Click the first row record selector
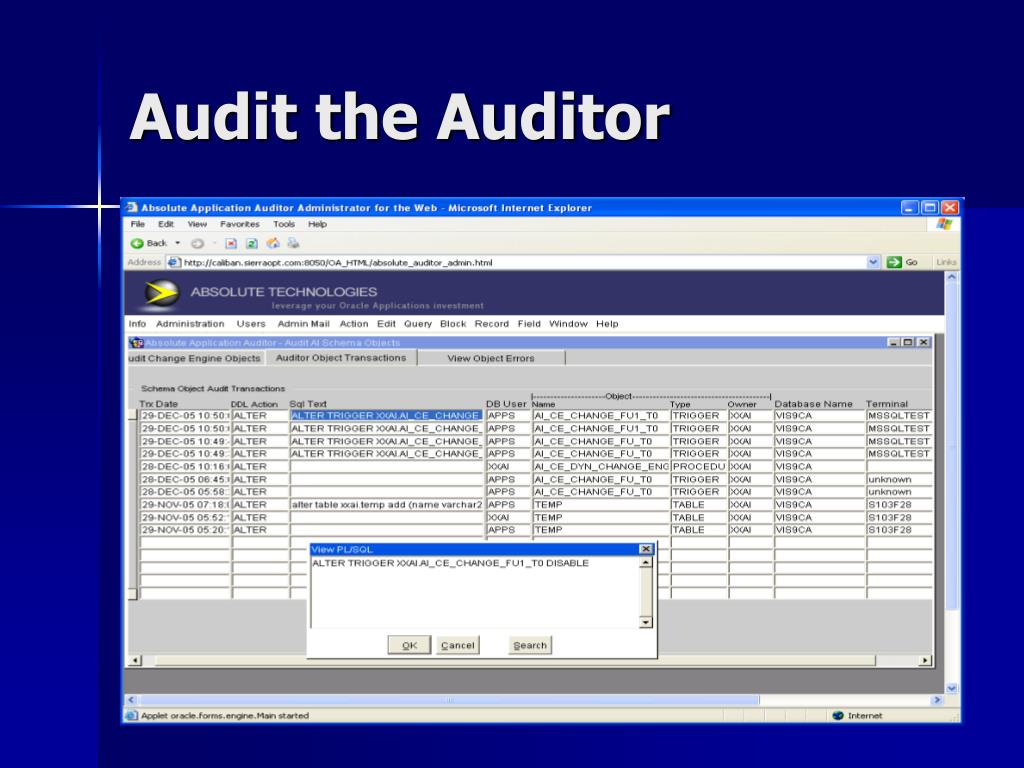 [133, 415]
